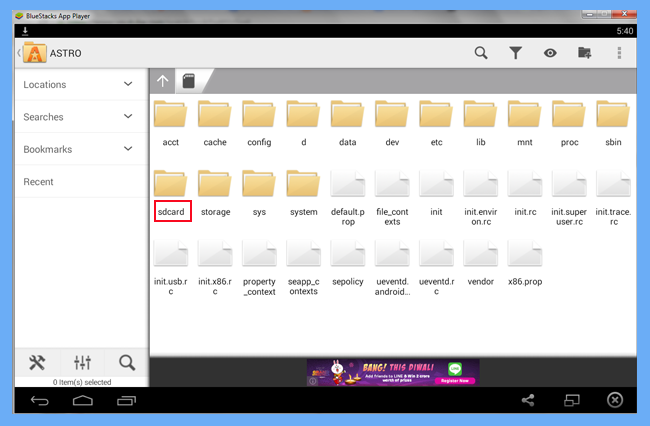This screenshot has width=650, height=426.
Task: Tap the Android recent apps button
Action: click(126, 400)
